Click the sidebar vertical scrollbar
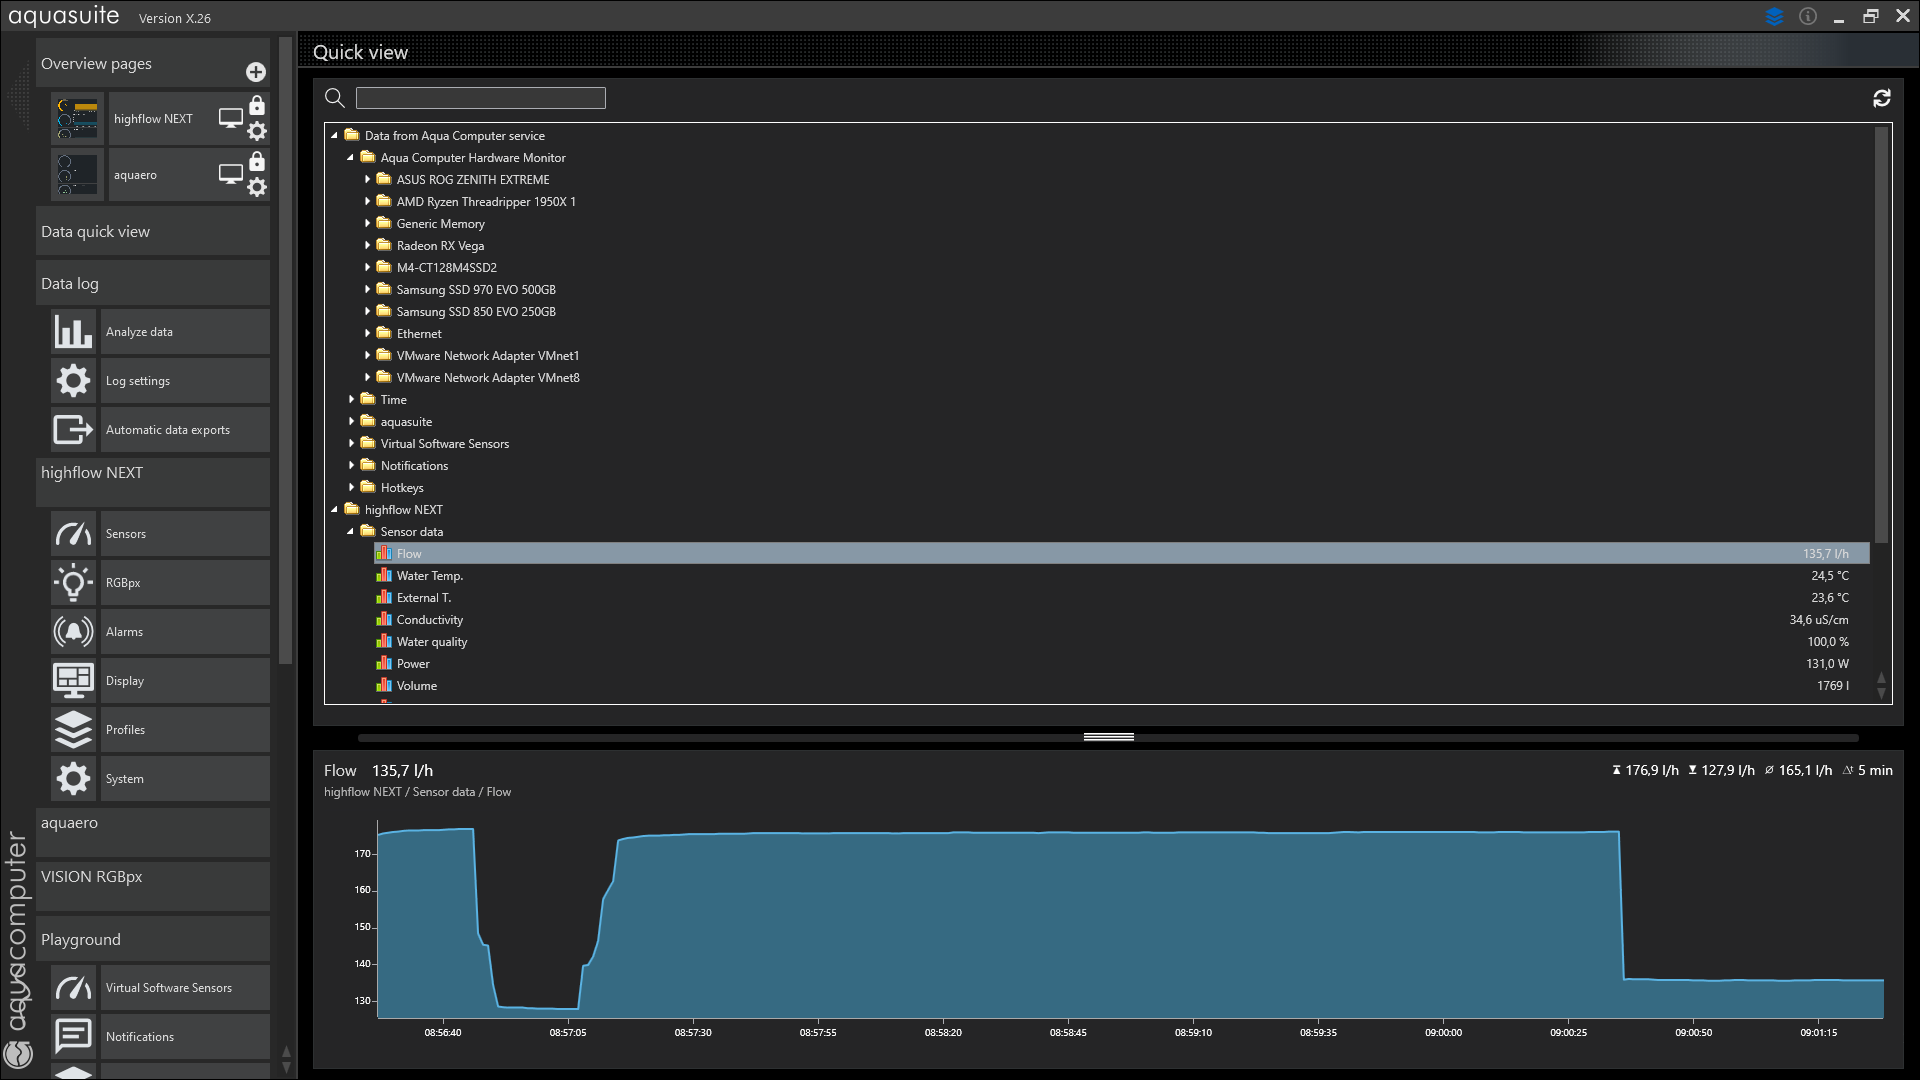The image size is (1920, 1080). click(x=285, y=350)
